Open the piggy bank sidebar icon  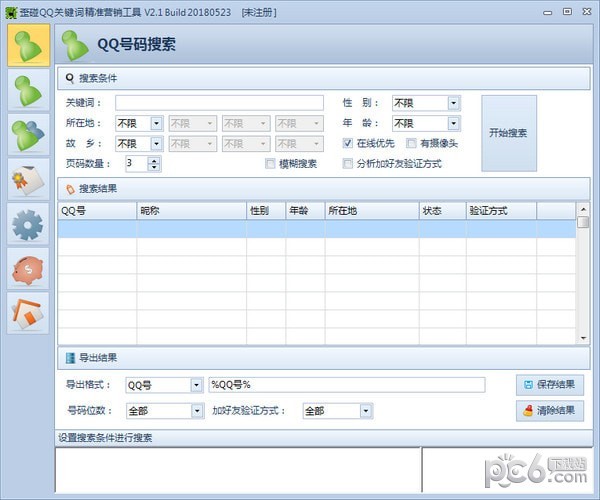tap(28, 269)
